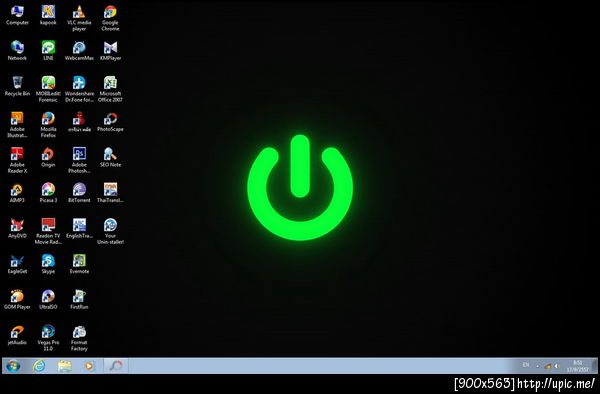Image resolution: width=600 pixels, height=394 pixels.
Task: Open Wondershare Dr.Fone shortcut
Action: (79, 90)
